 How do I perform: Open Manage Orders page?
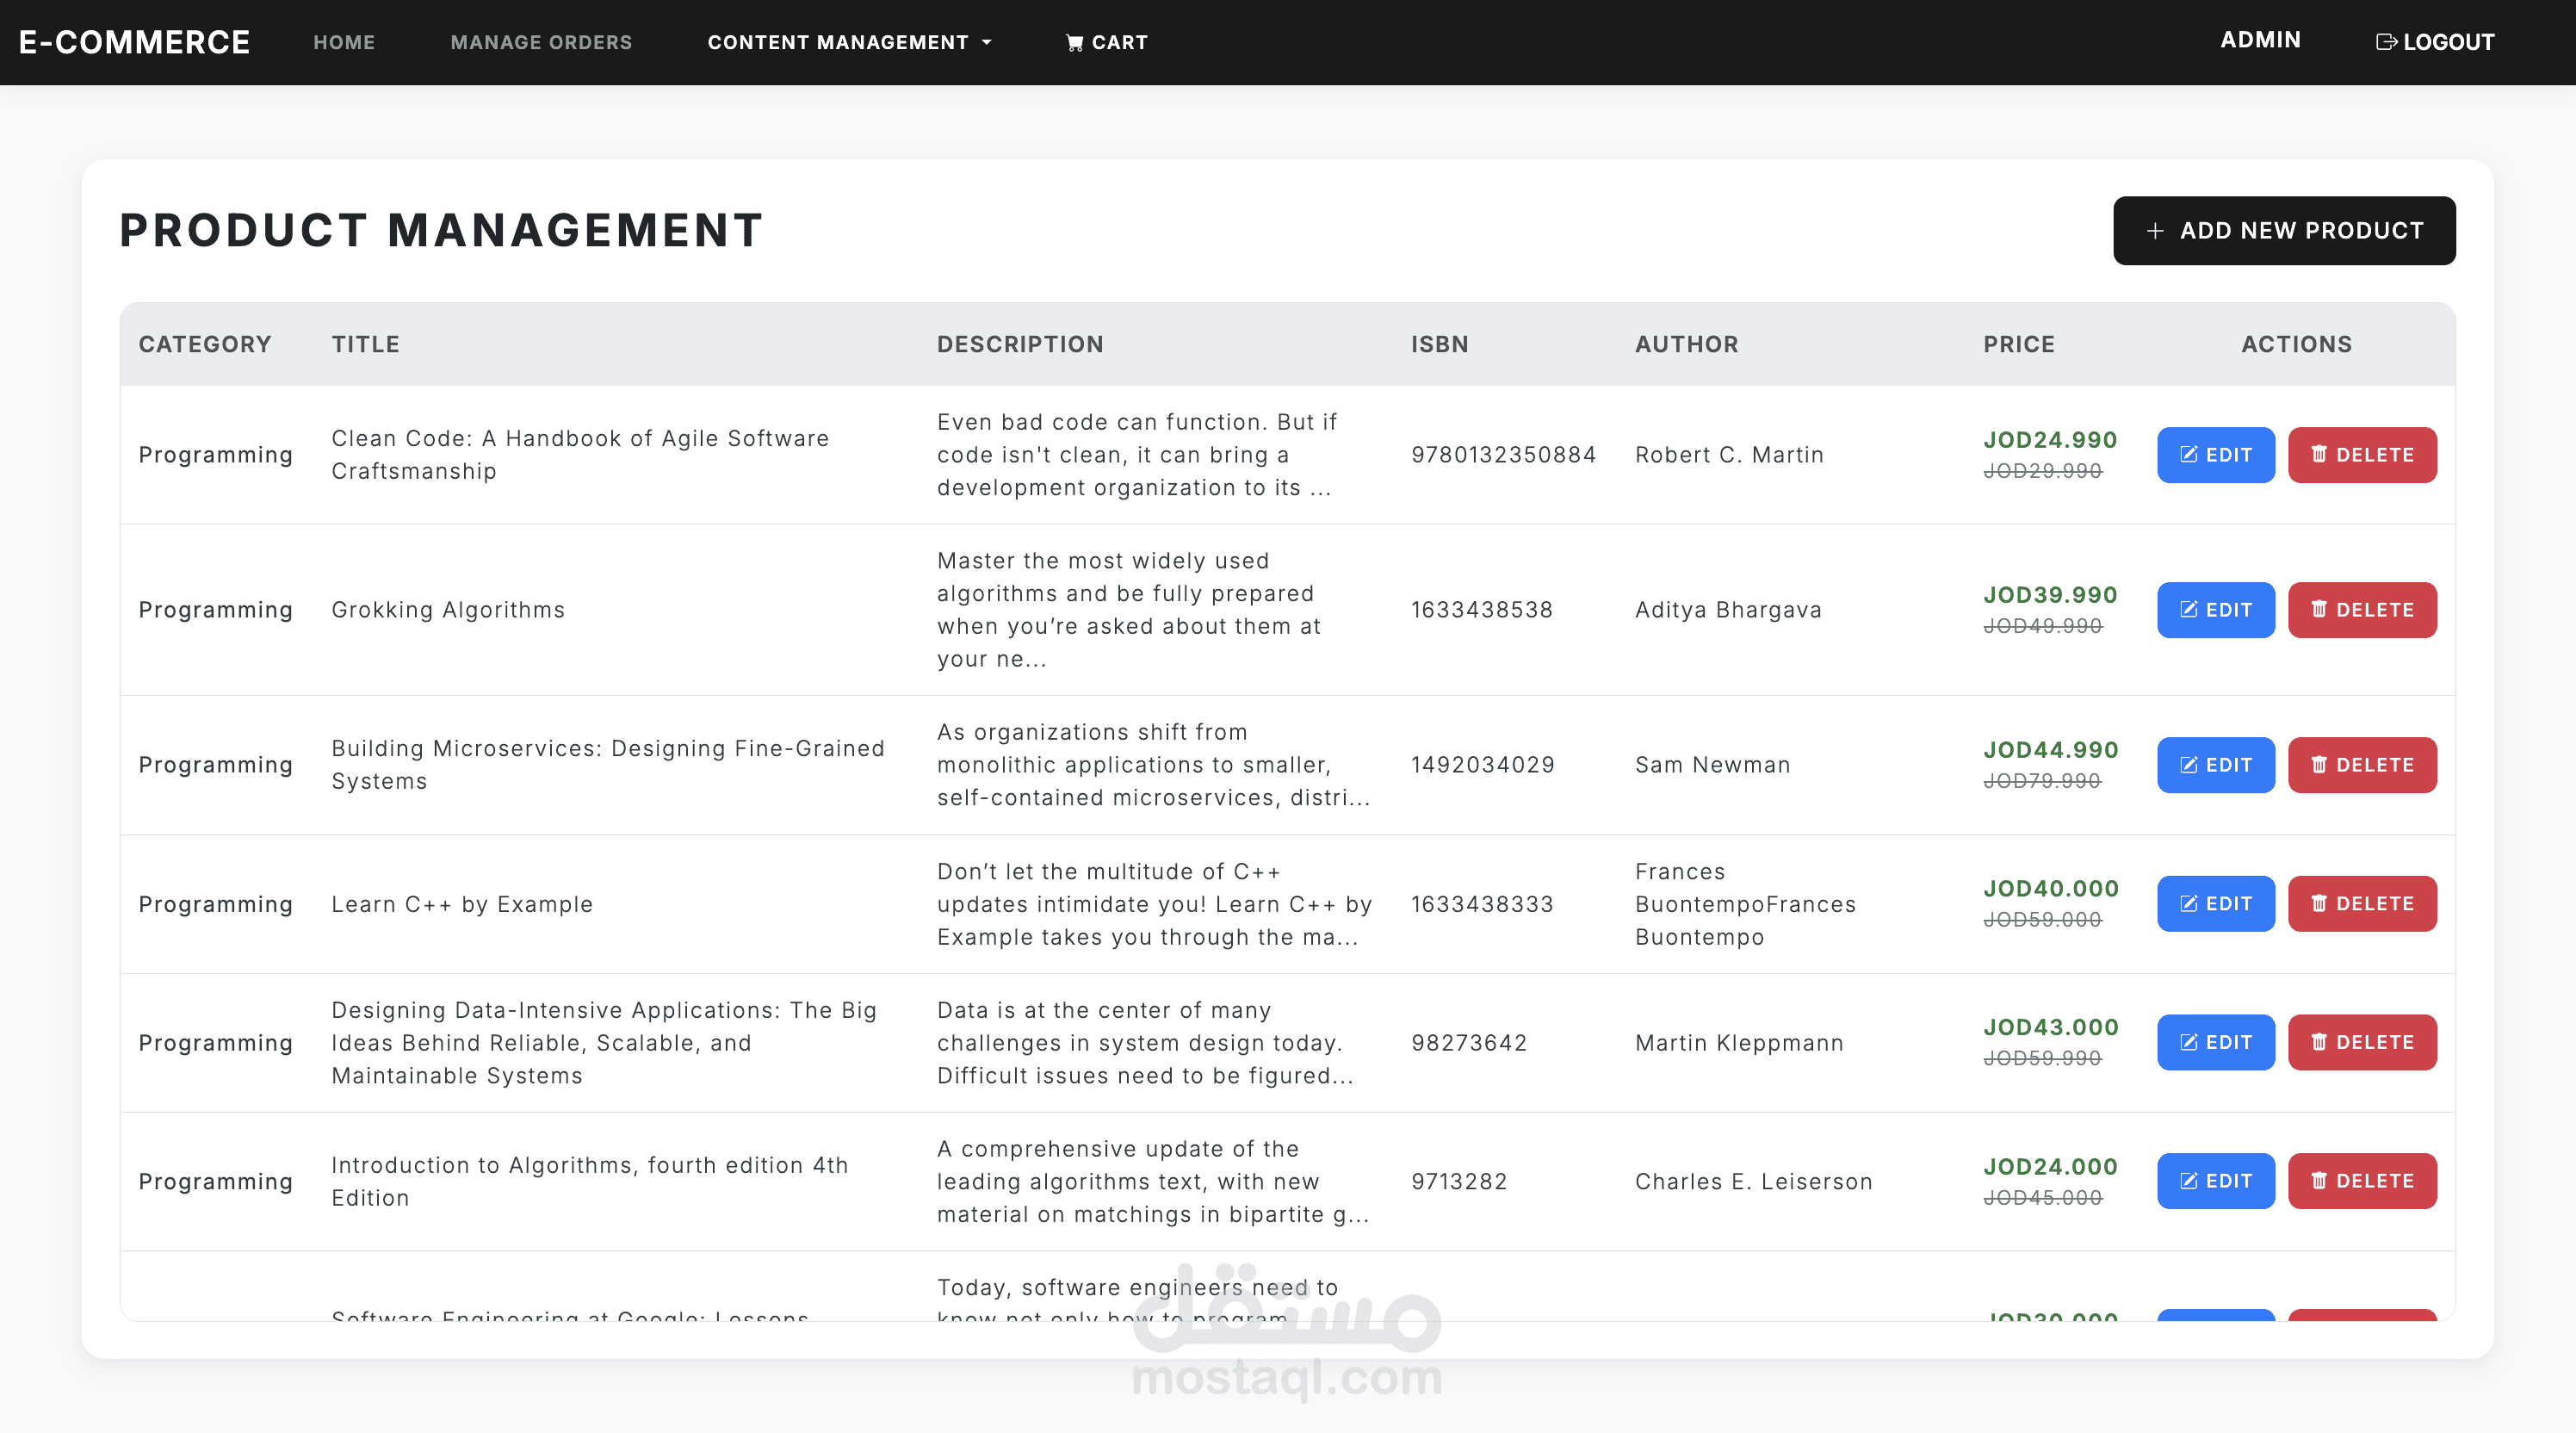tap(541, 42)
